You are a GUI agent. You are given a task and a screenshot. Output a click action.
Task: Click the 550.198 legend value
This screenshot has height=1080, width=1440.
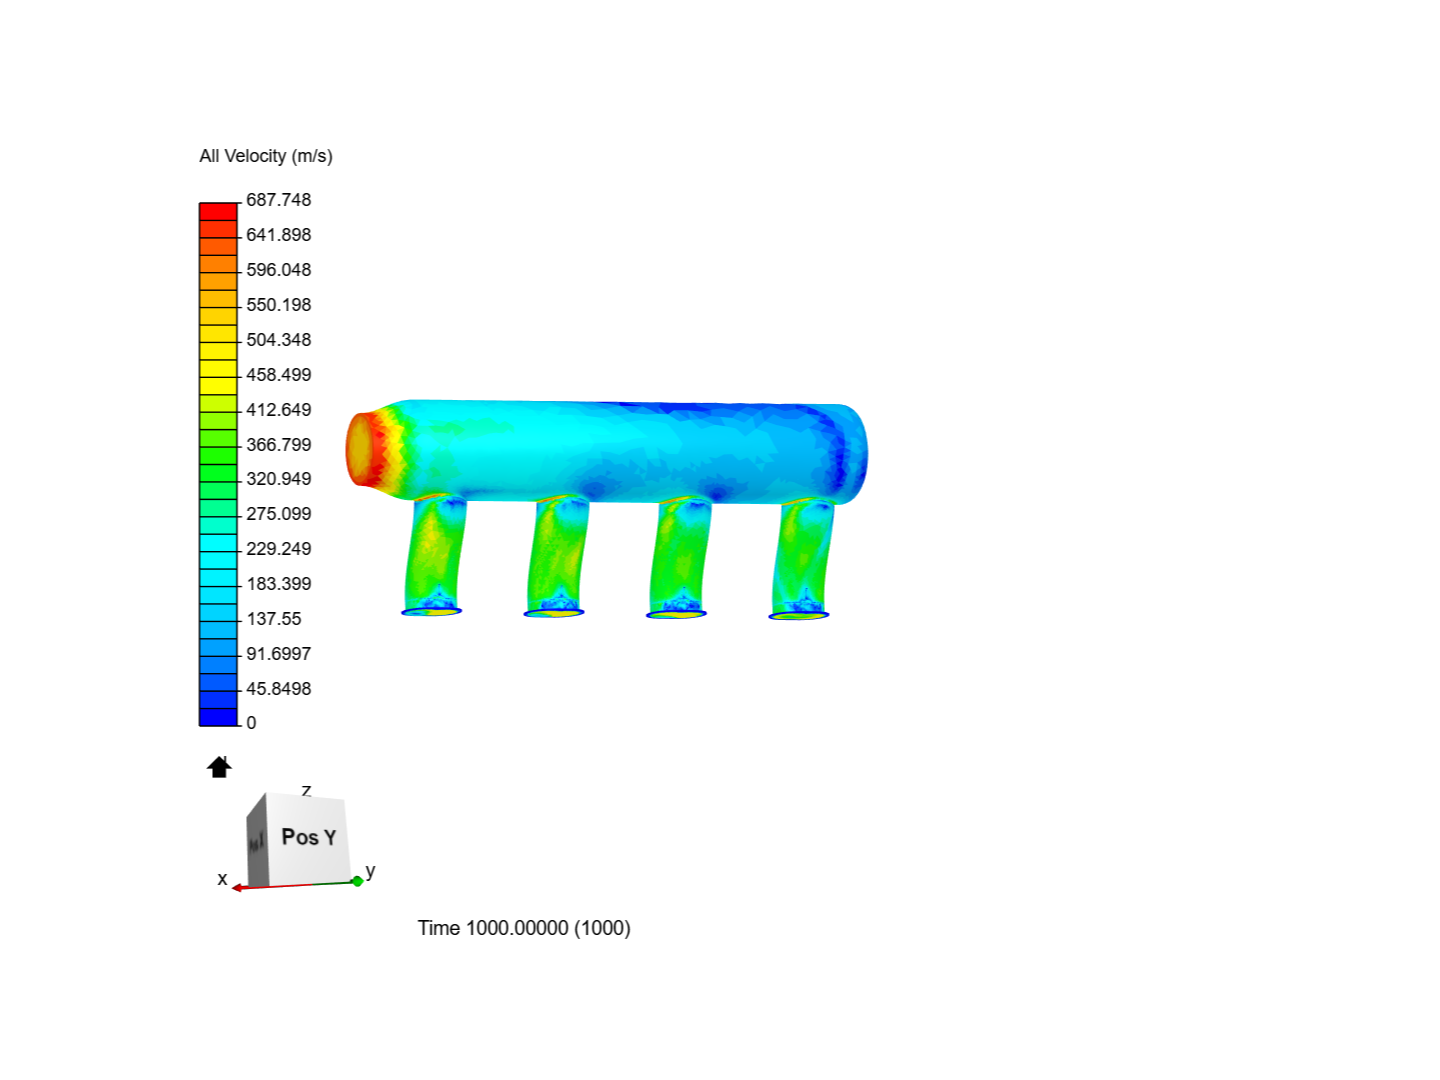[279, 305]
